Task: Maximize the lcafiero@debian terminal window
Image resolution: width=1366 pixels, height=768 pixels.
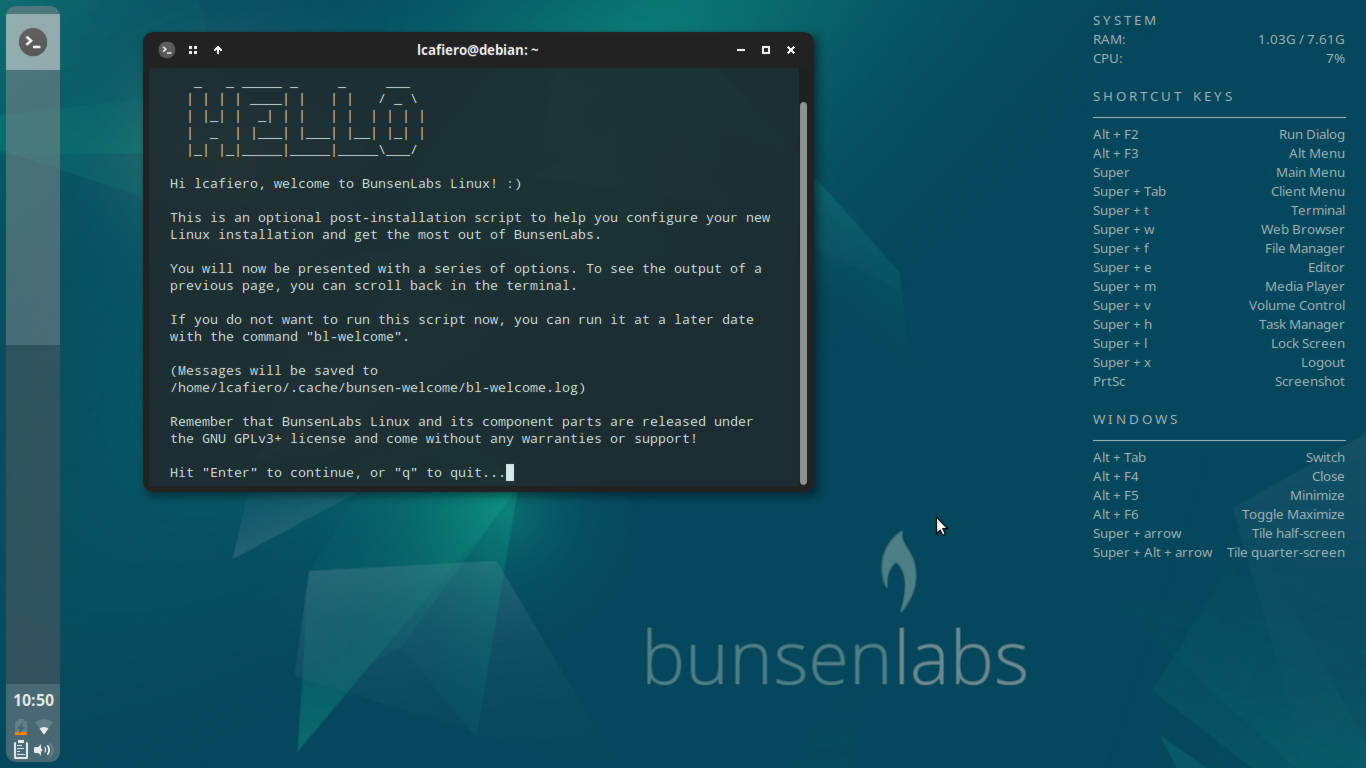Action: [x=766, y=50]
